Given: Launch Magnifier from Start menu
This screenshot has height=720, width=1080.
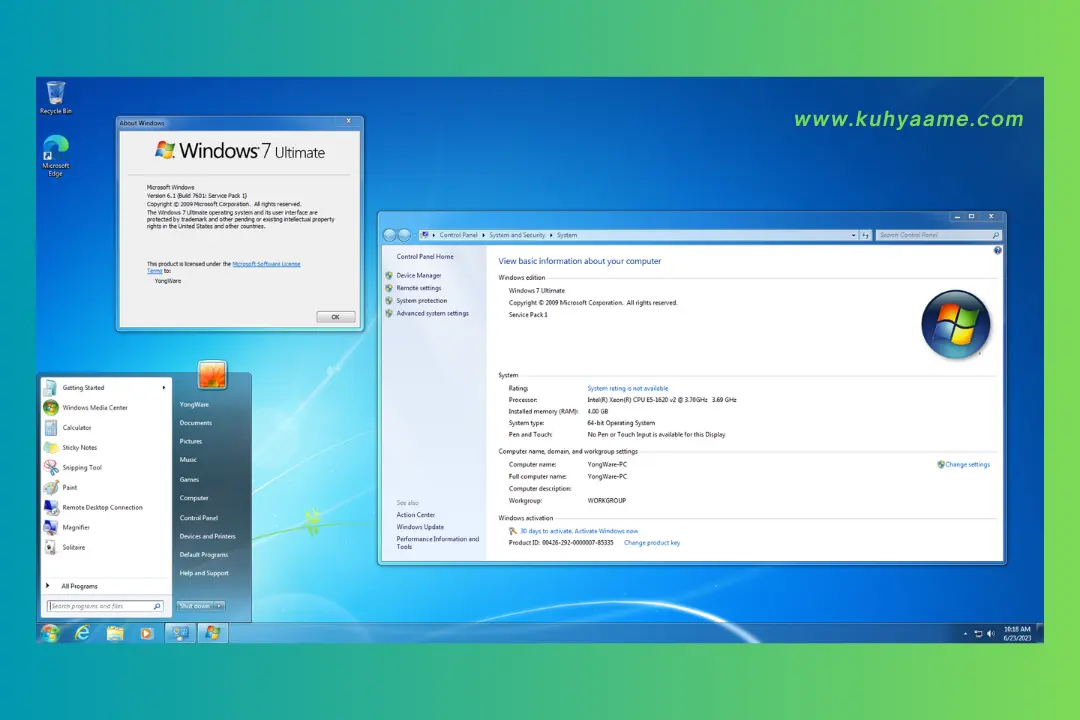Looking at the screenshot, I should coord(105,528).
